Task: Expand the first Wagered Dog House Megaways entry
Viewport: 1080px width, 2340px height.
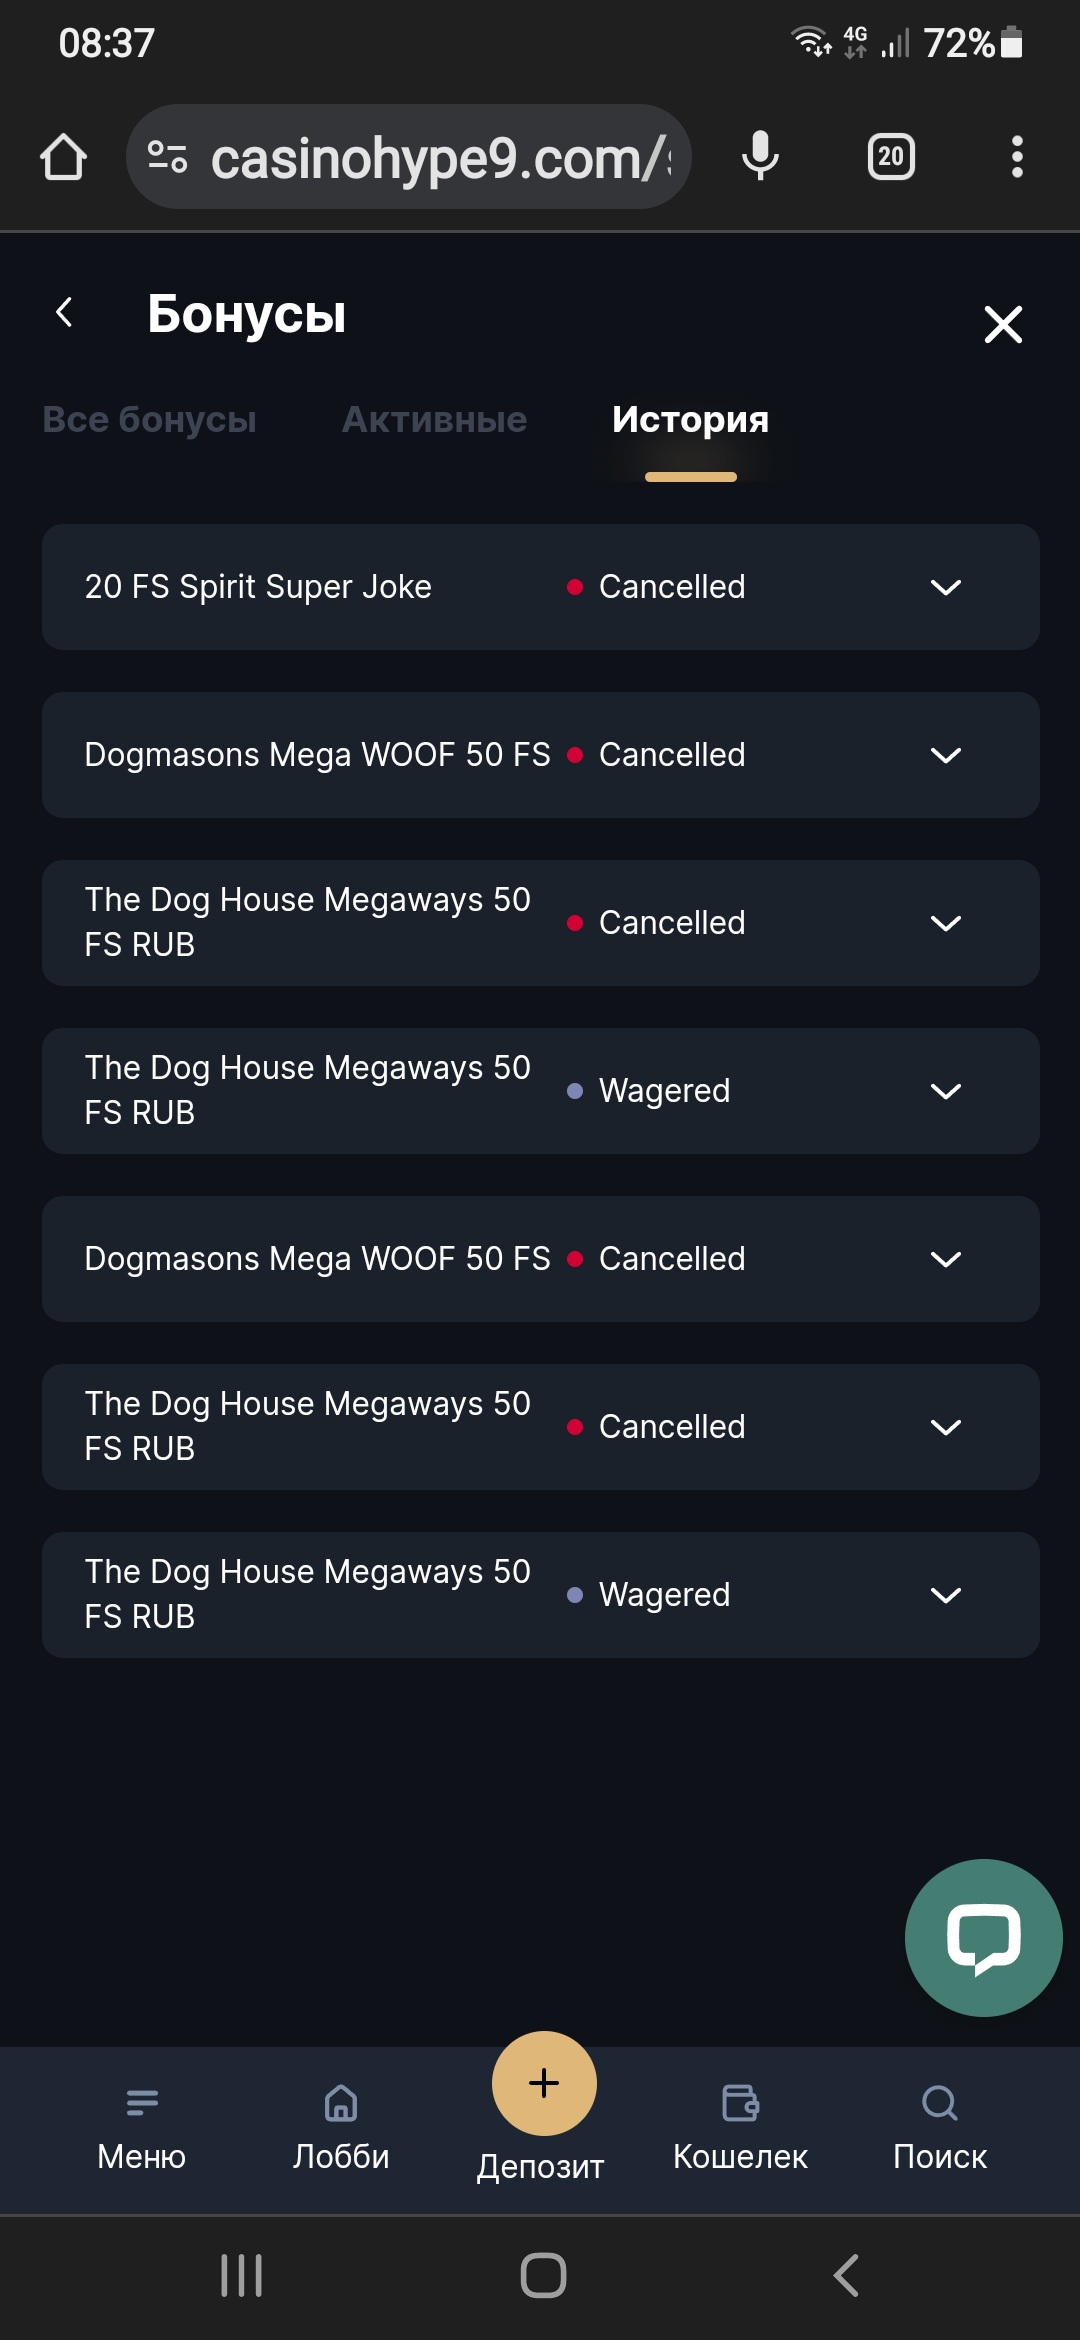Action: (945, 1091)
